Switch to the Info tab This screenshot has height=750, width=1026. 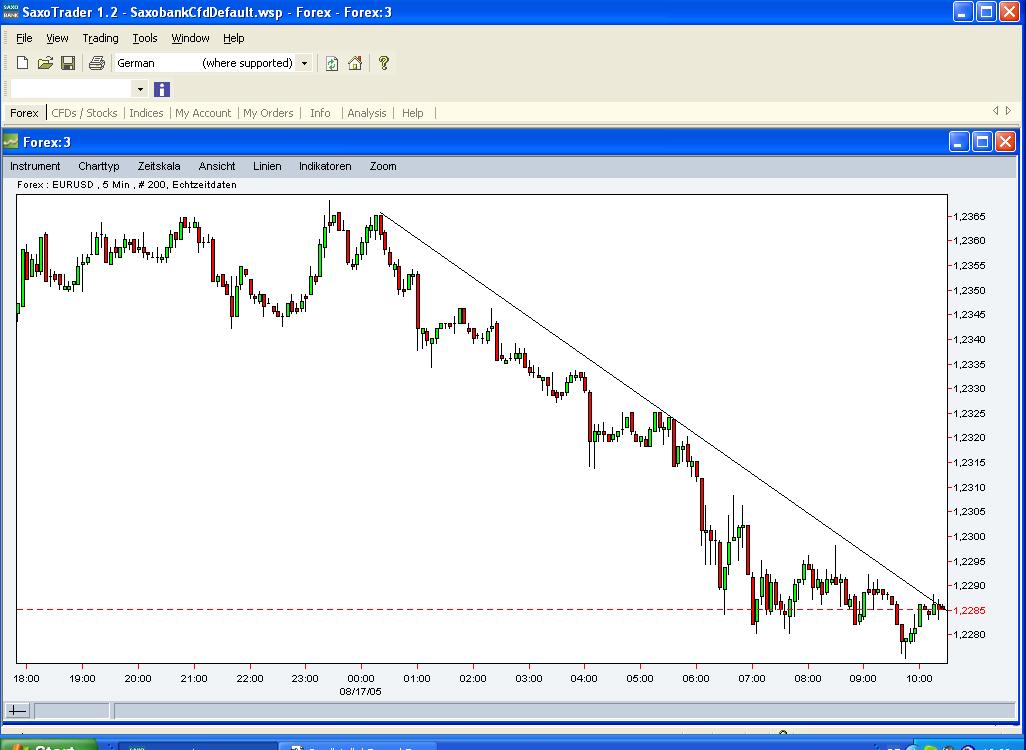pos(320,113)
